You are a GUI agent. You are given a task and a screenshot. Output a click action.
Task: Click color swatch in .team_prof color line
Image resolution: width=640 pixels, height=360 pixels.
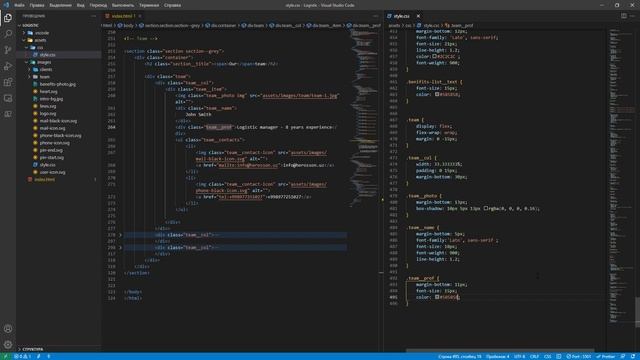pyautogui.click(x=436, y=297)
